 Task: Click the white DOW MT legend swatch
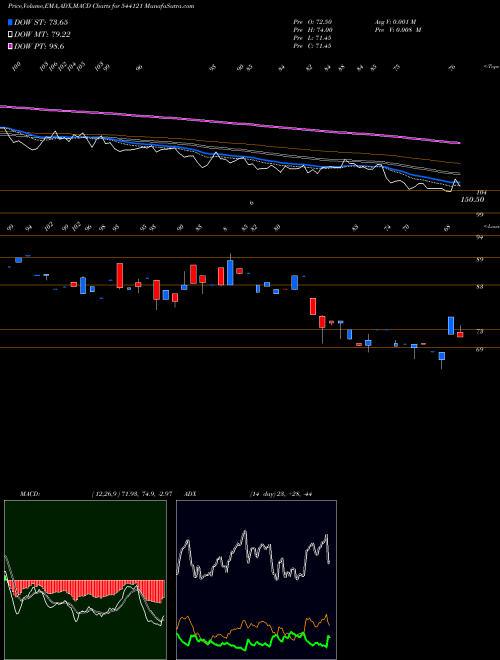pos(10,35)
